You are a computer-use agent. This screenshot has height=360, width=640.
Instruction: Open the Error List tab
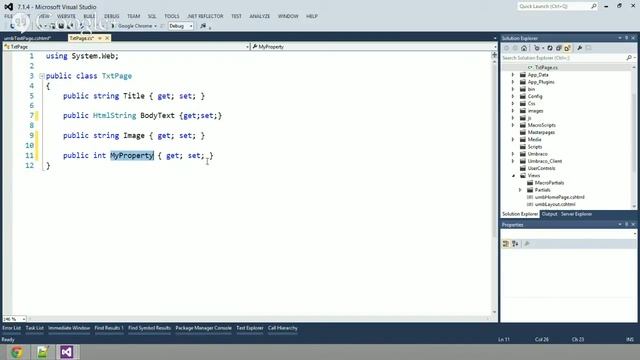[11, 328]
